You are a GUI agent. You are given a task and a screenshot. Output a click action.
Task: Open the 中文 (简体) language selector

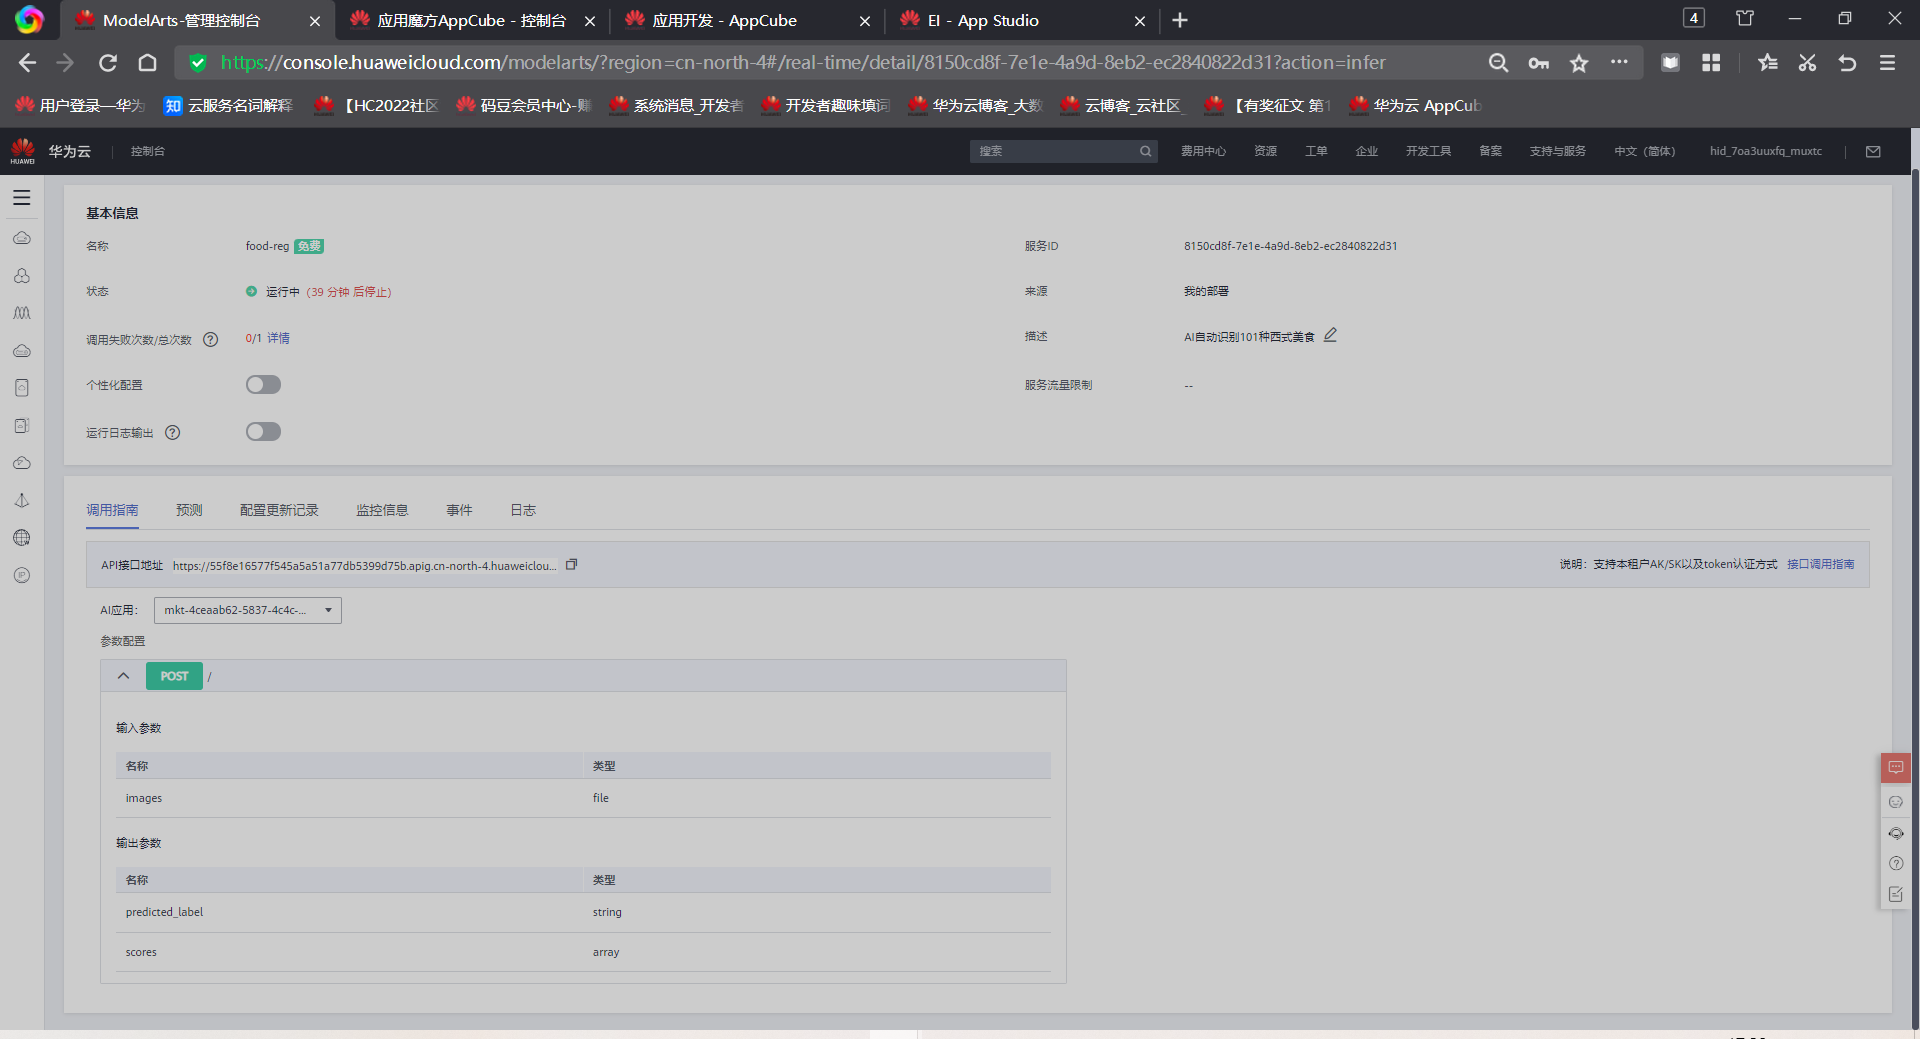point(1644,151)
